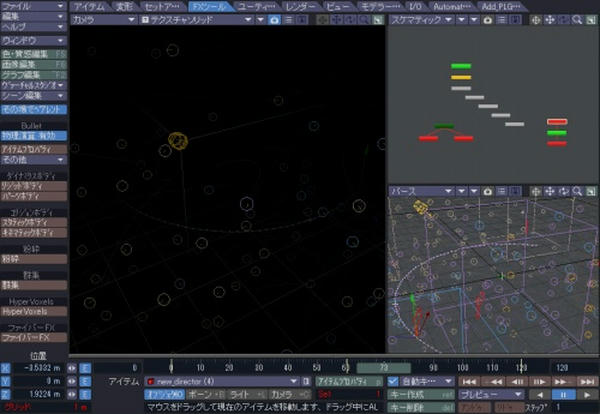
Task: Open the new_director (4) item dropdown
Action: 222,381
